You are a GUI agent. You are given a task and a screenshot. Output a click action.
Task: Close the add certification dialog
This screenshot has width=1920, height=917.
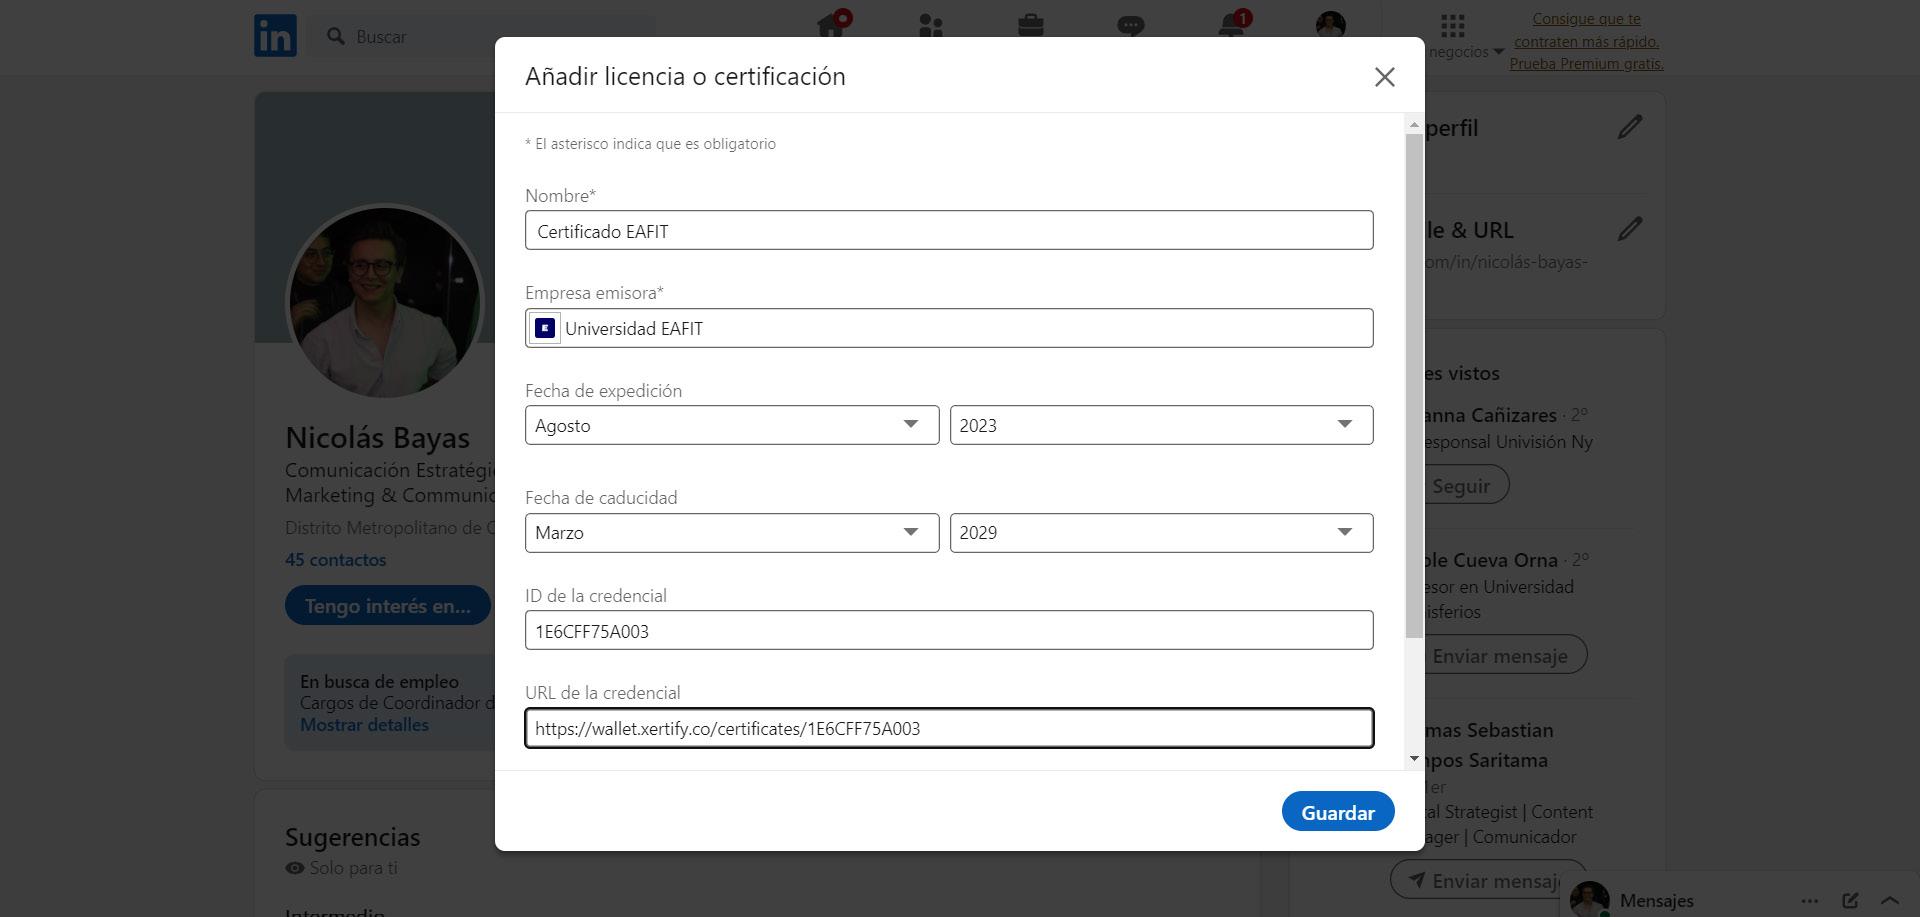1384,77
